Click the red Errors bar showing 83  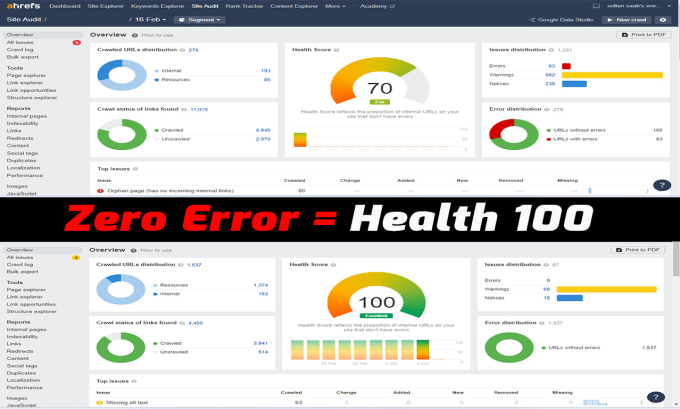[x=566, y=66]
